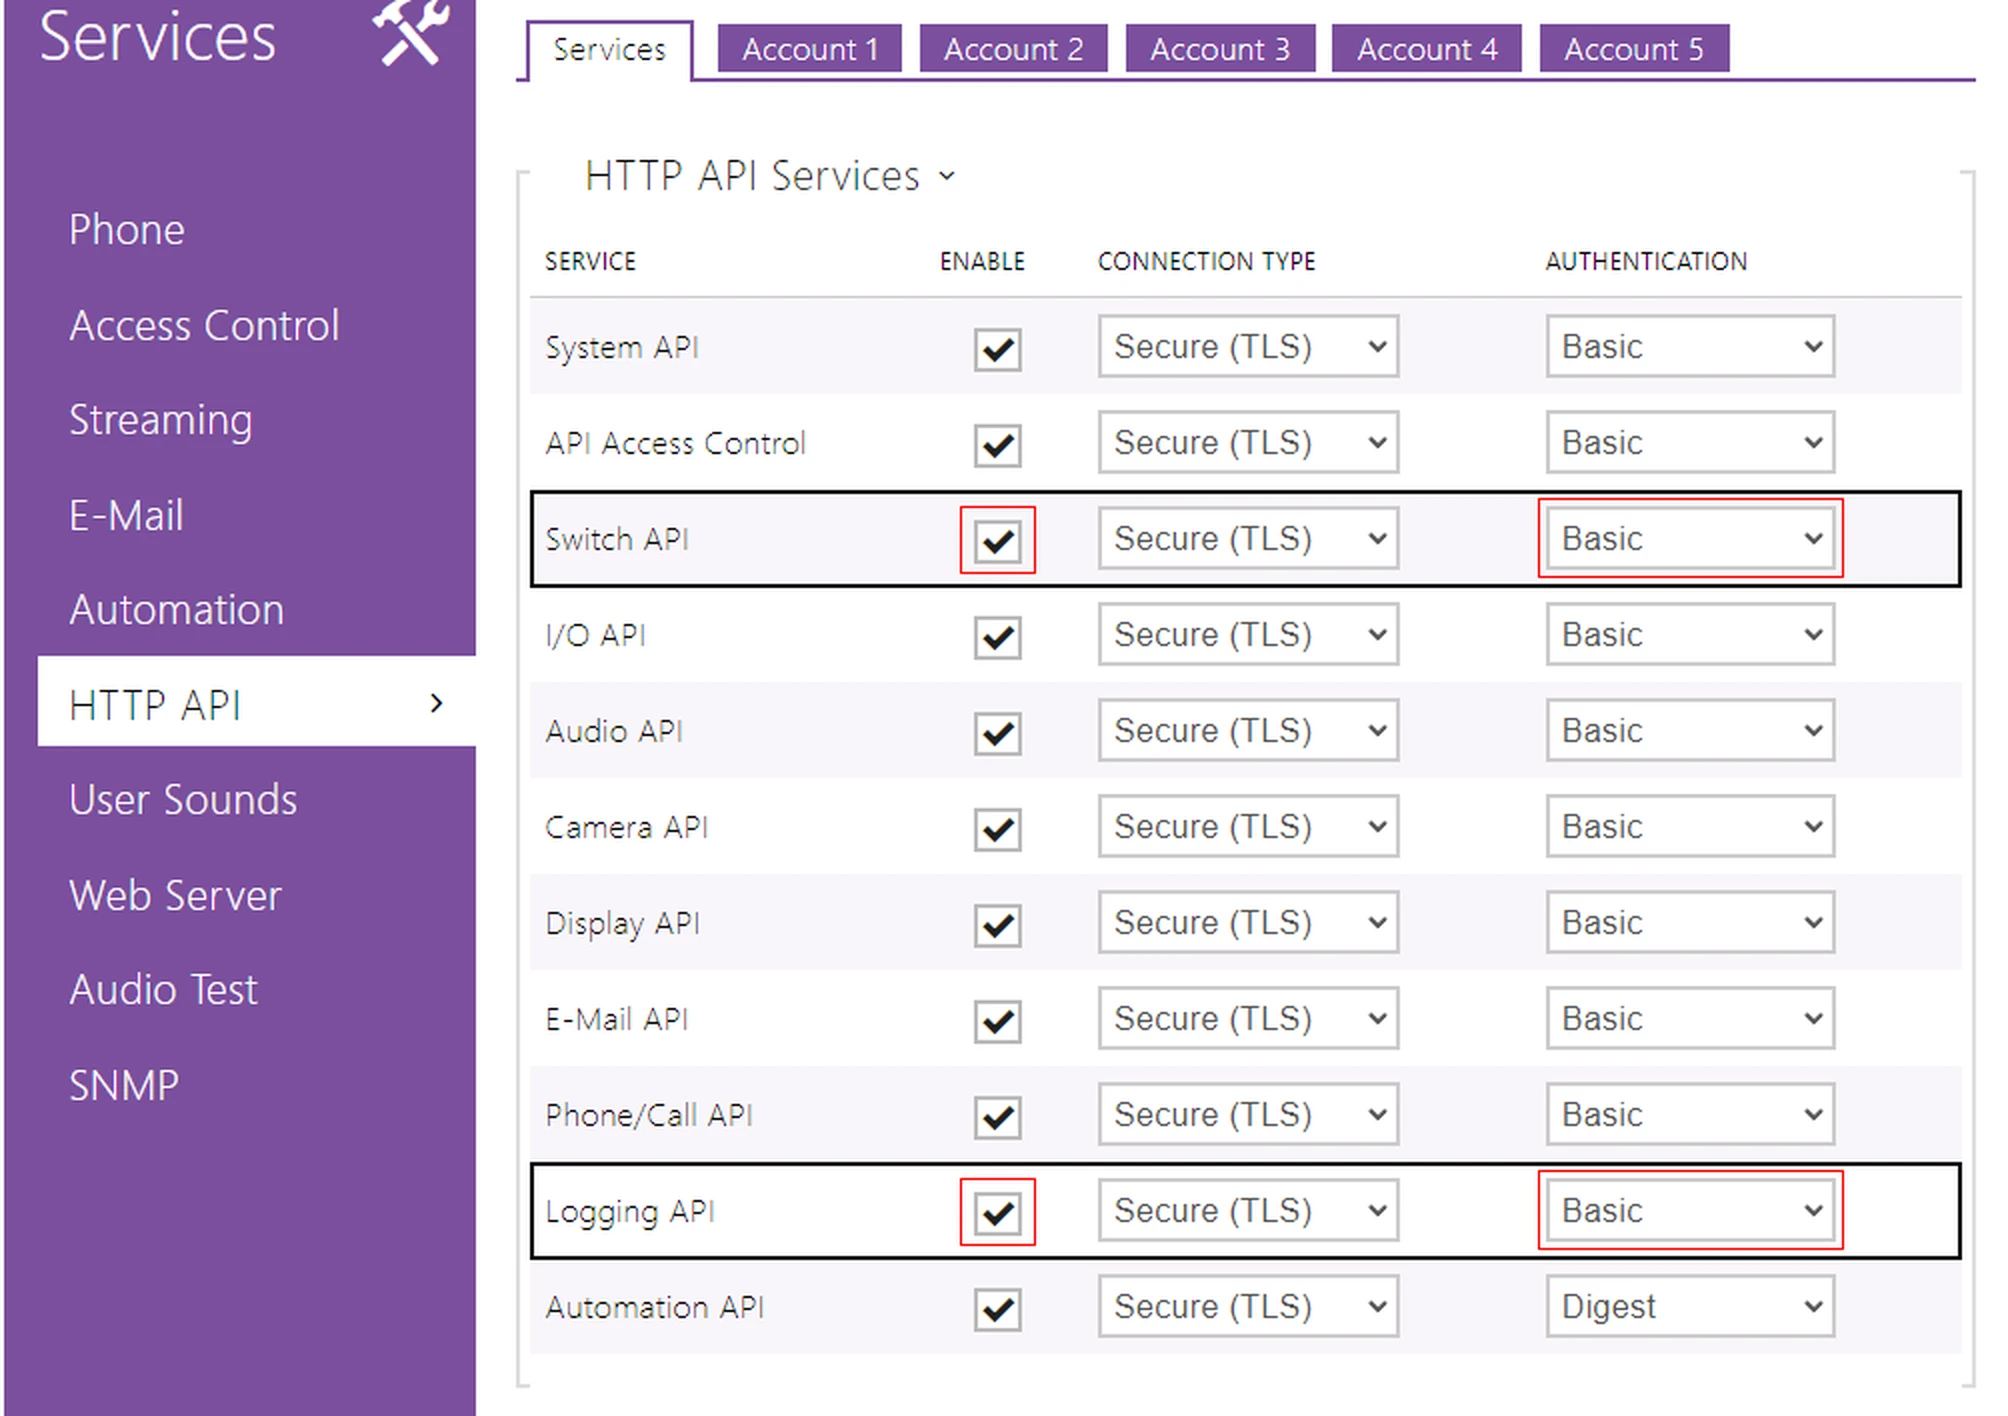Open Switch API connection type dropdown
The width and height of the screenshot is (2008, 1416).
coord(1247,538)
